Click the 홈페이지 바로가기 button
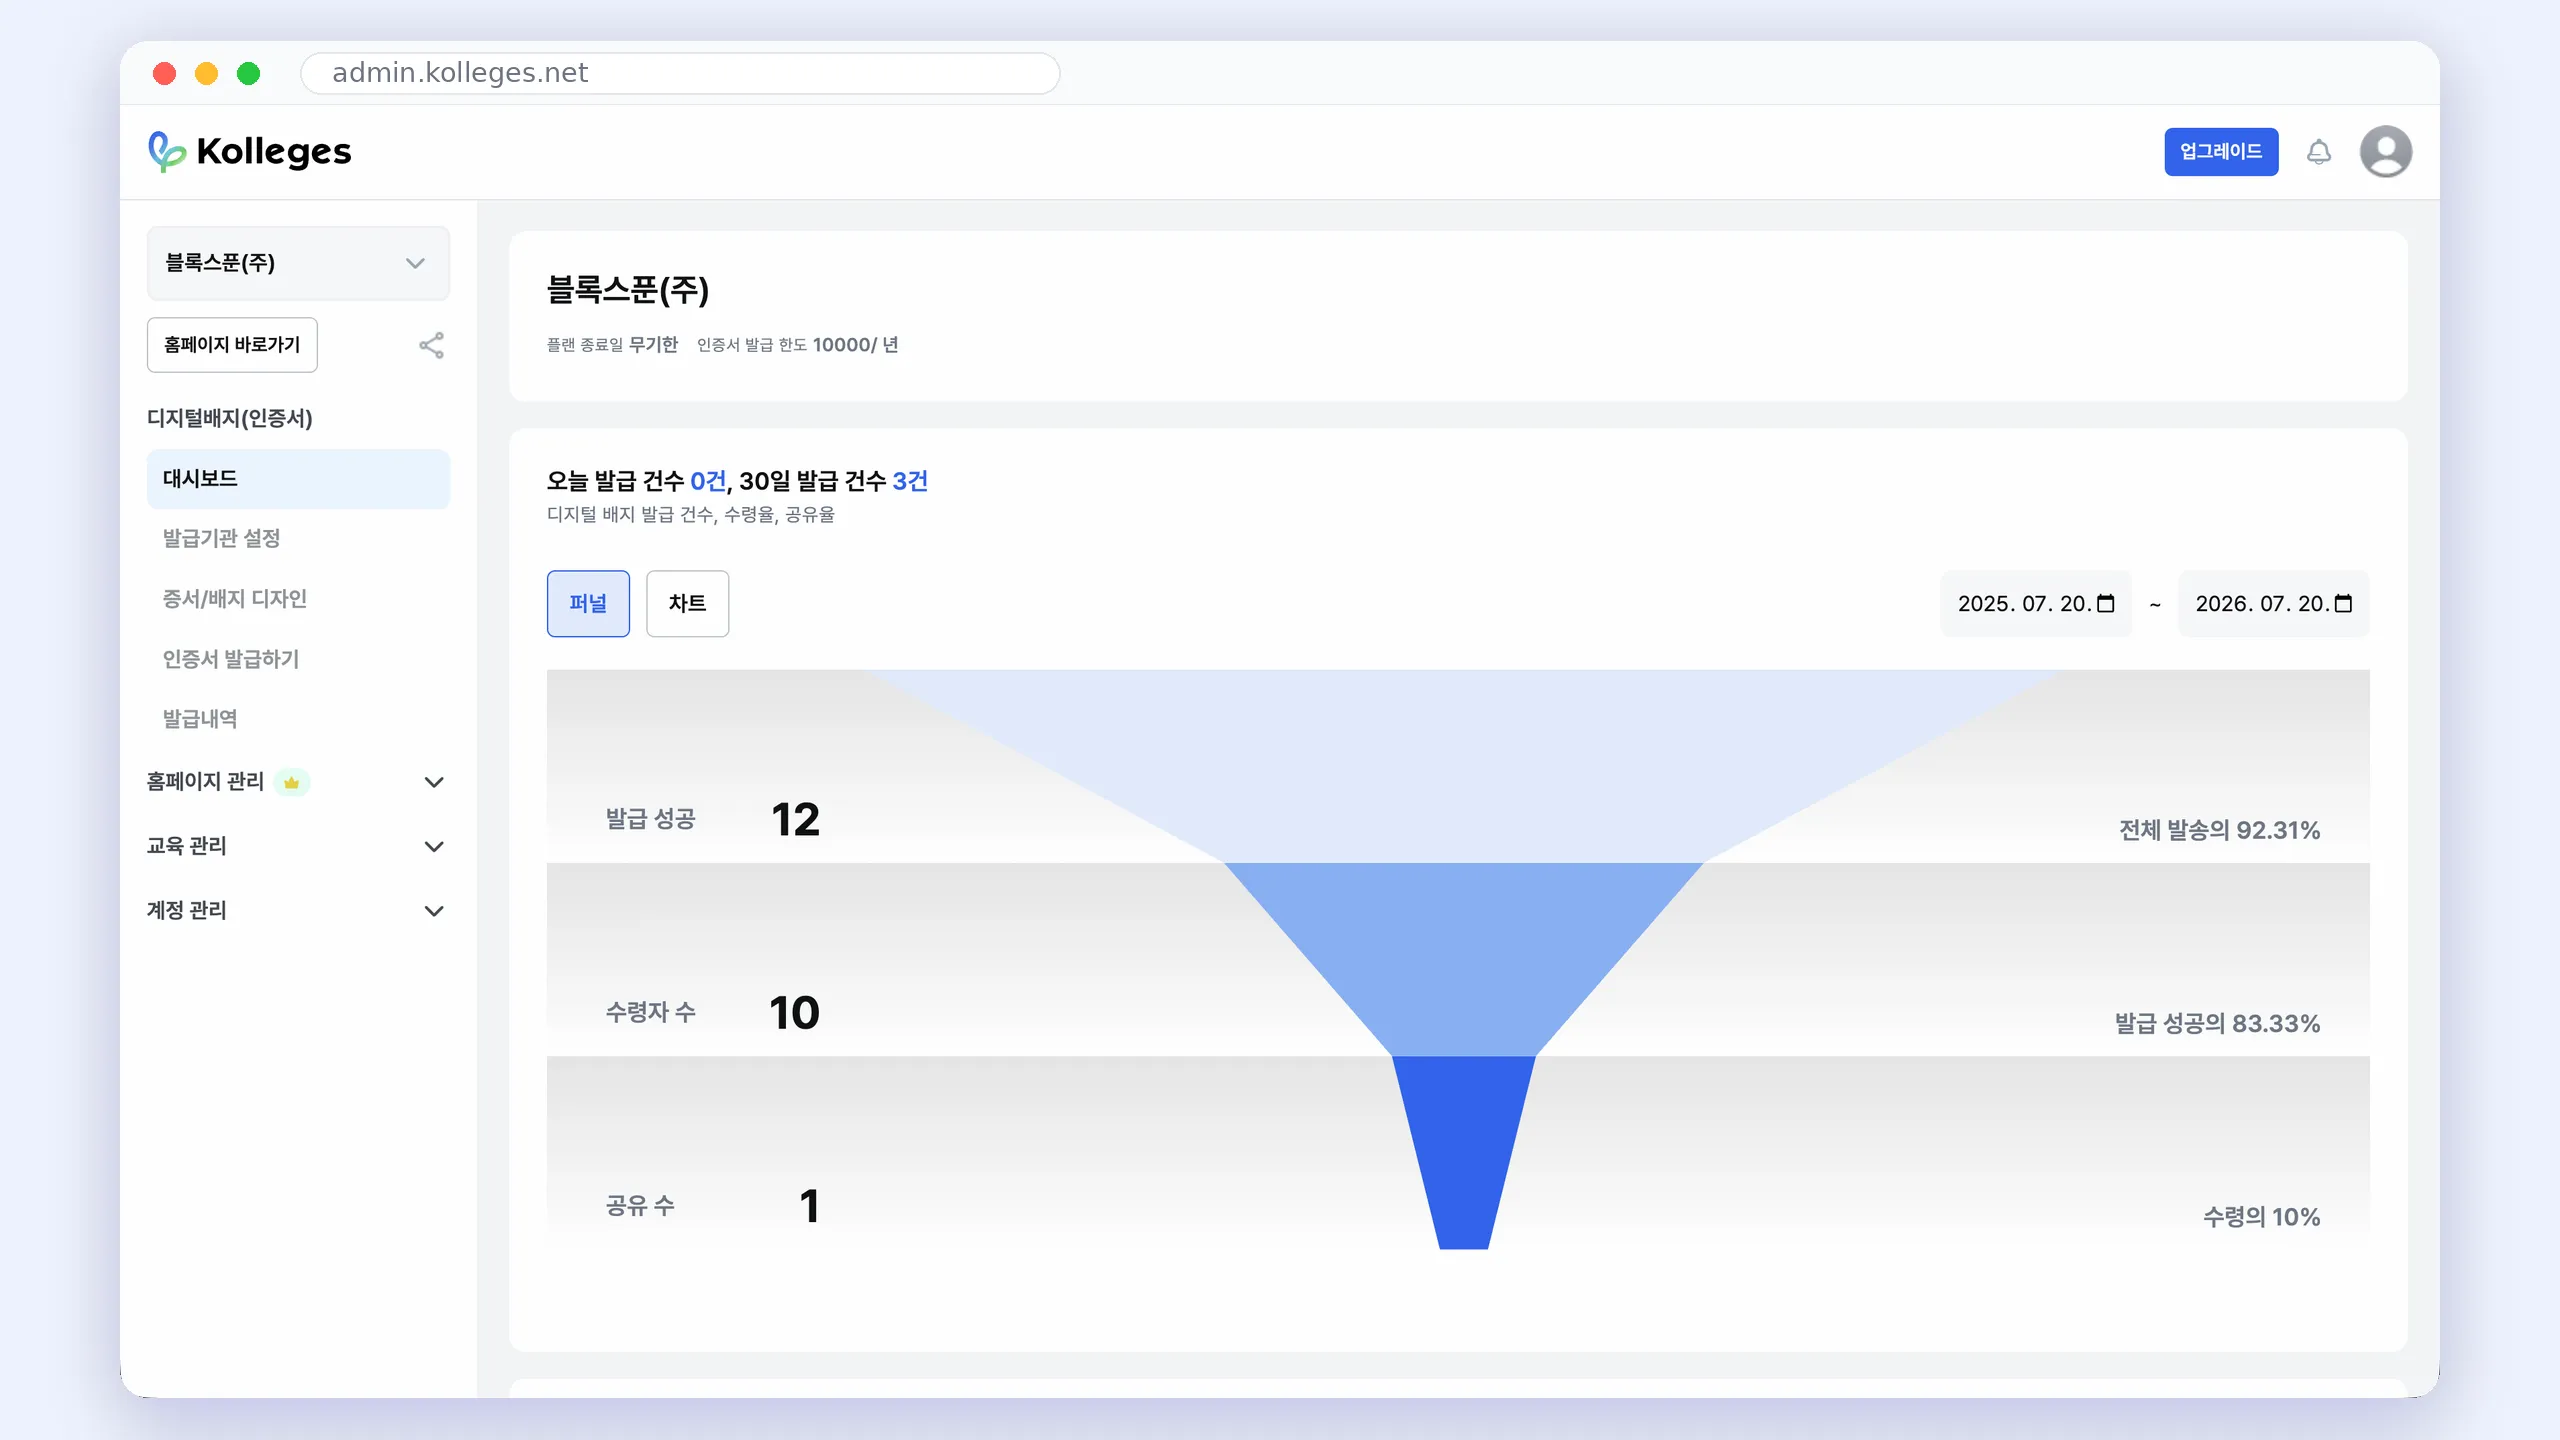The height and width of the screenshot is (1440, 2560). tap(232, 345)
